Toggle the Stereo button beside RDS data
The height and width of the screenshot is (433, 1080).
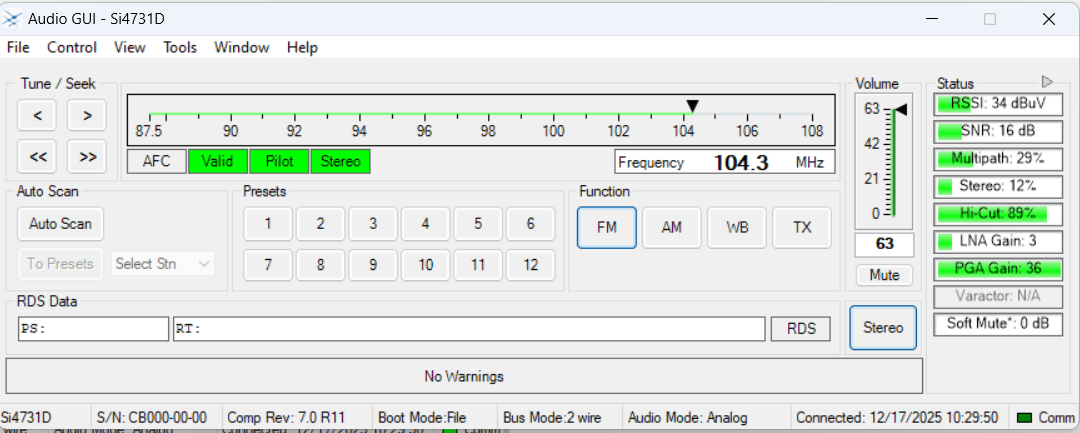pyautogui.click(x=882, y=328)
